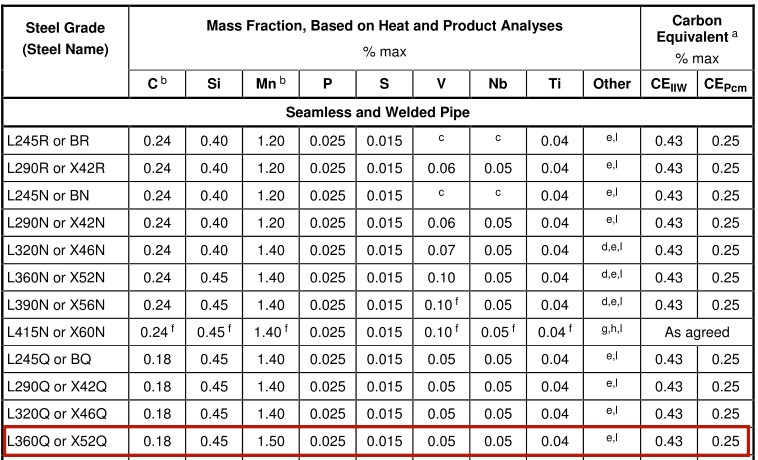Click the "As agreed" carbon equivalent cell

click(697, 331)
